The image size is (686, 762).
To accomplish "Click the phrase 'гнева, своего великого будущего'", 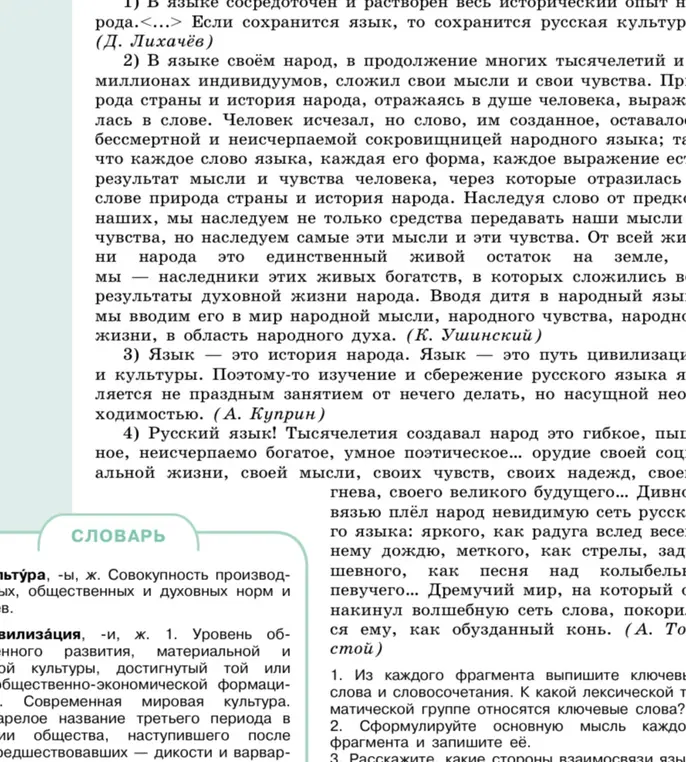I will (473, 493).
